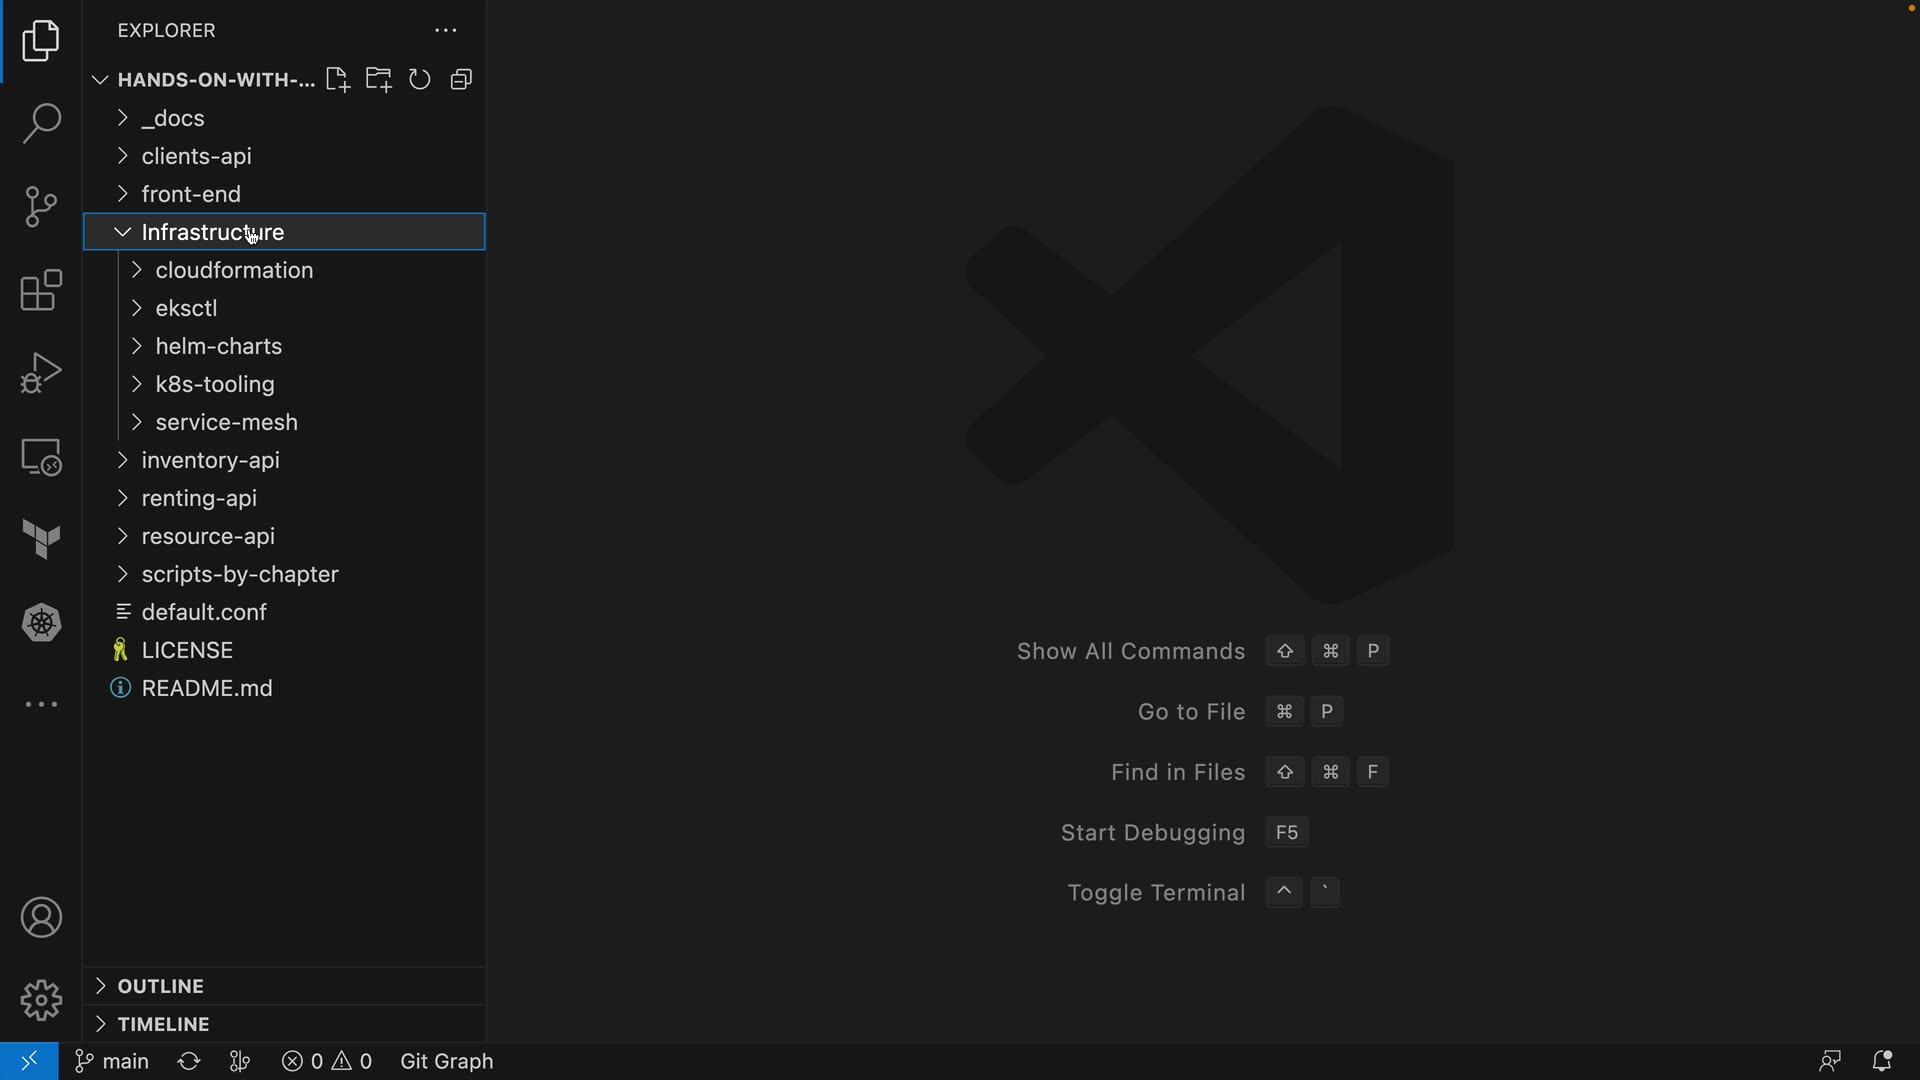Open Git Graph from status bar
1920x1080 pixels.
pyautogui.click(x=446, y=1061)
